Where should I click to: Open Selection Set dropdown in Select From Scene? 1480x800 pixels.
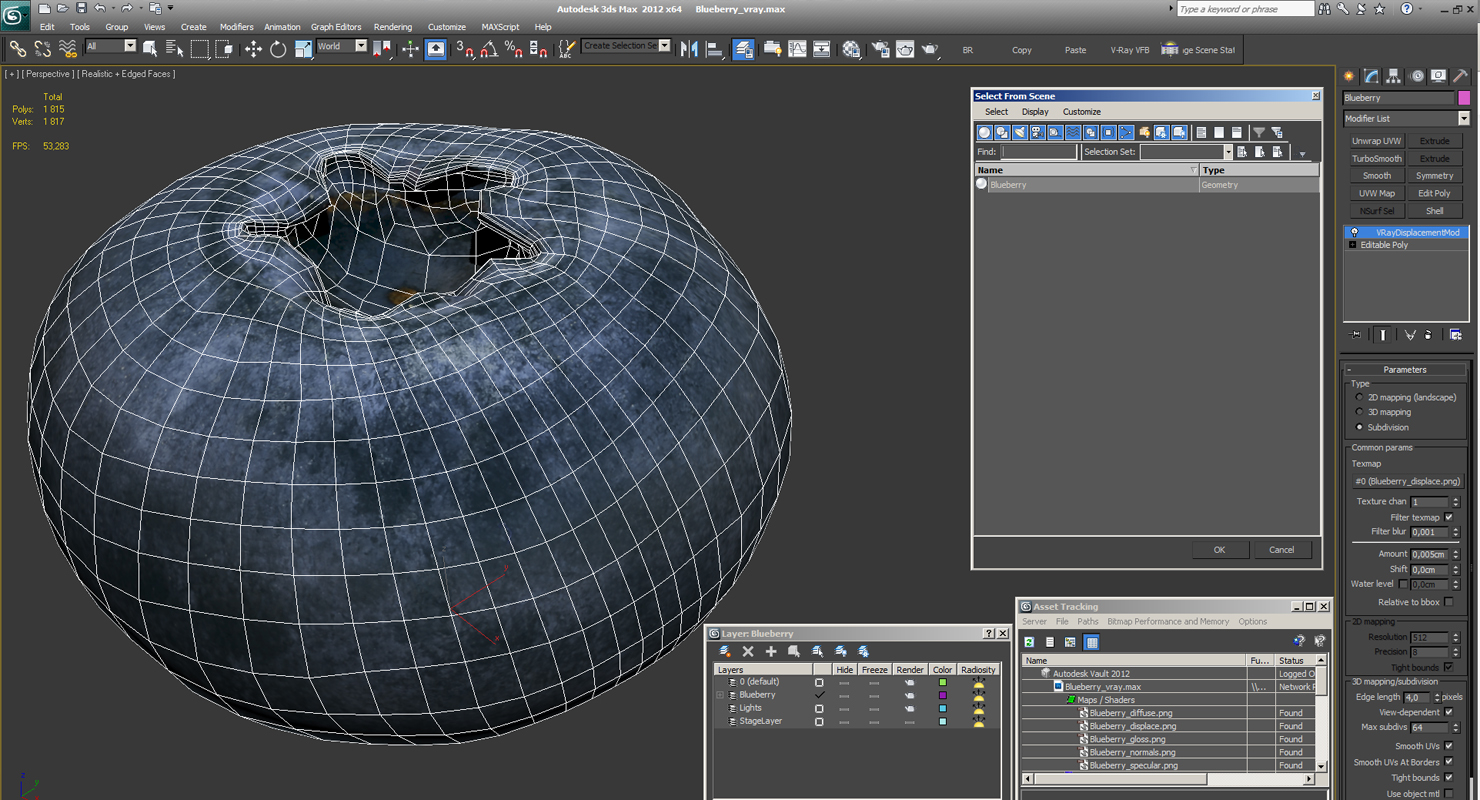[x=1228, y=152]
